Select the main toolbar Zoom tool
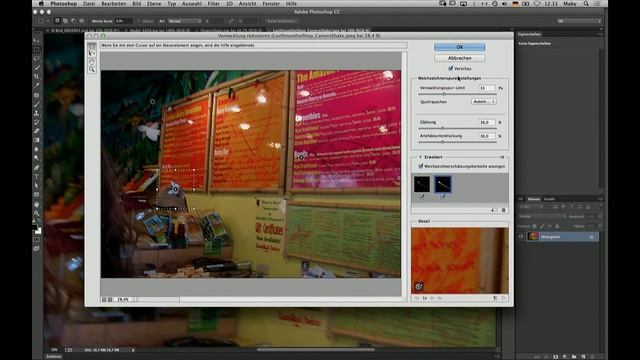Image resolution: width=640 pixels, height=360 pixels. (37, 213)
